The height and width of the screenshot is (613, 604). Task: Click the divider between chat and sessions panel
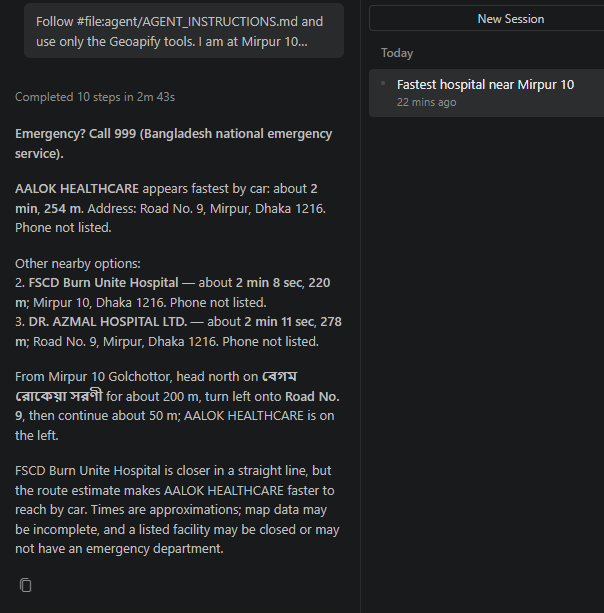point(360,306)
